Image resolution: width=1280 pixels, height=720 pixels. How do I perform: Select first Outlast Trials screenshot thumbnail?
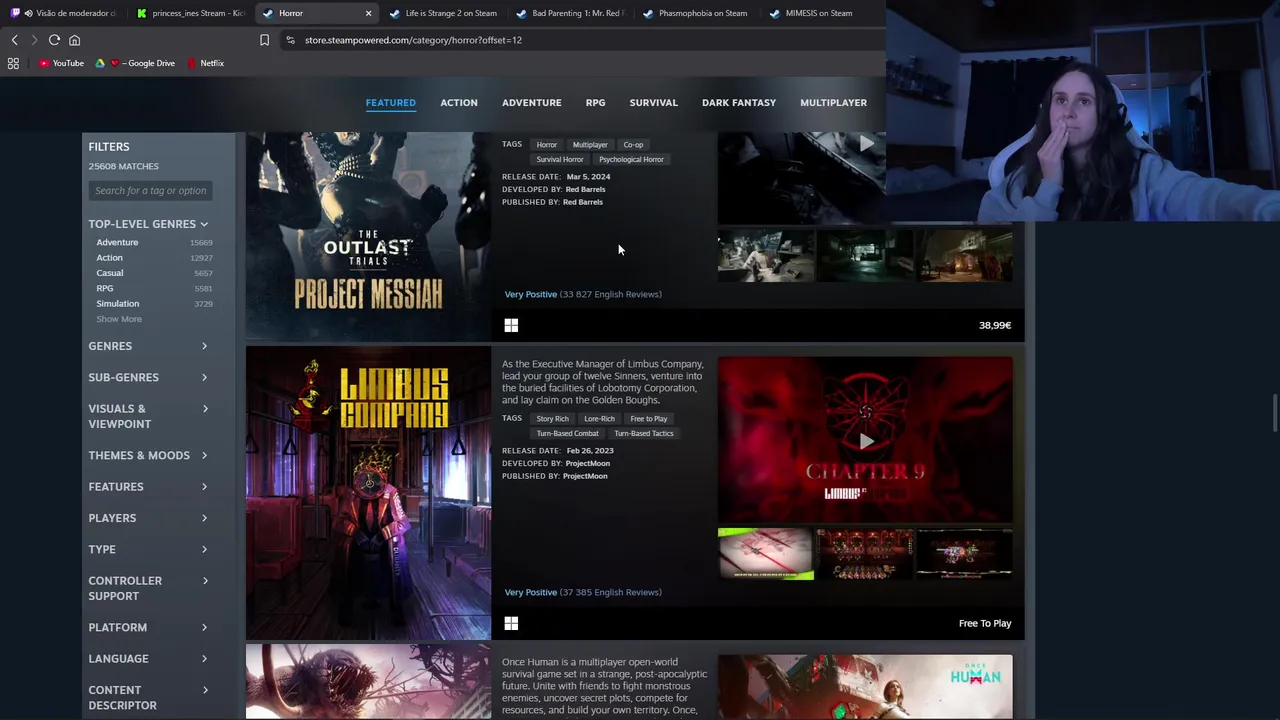pyautogui.click(x=766, y=256)
